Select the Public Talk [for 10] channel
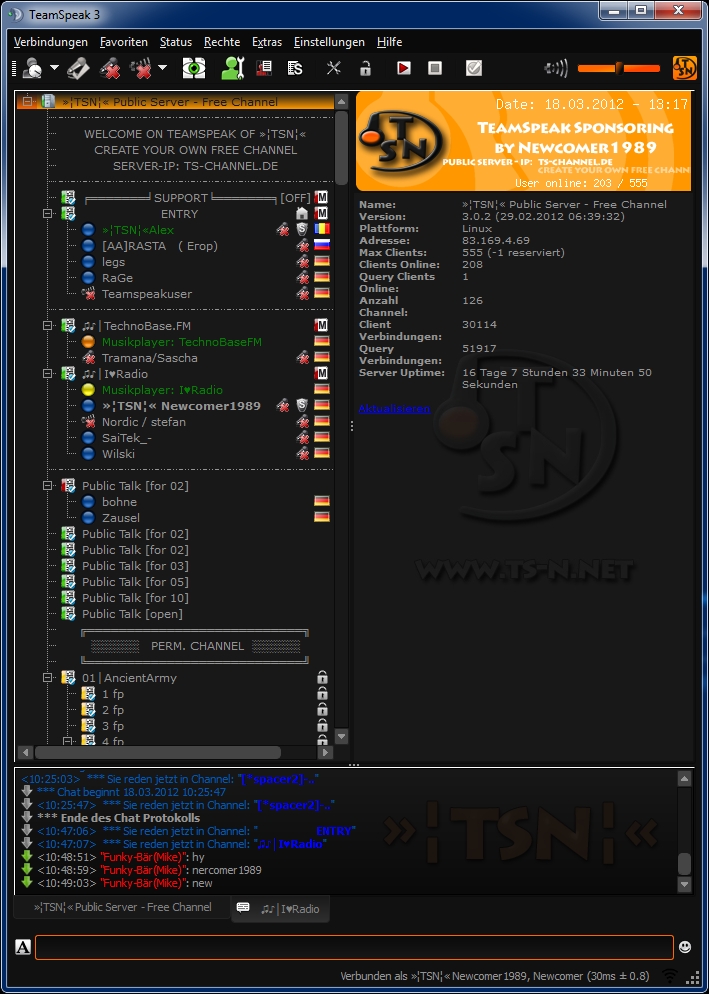709x994 pixels. click(x=135, y=597)
